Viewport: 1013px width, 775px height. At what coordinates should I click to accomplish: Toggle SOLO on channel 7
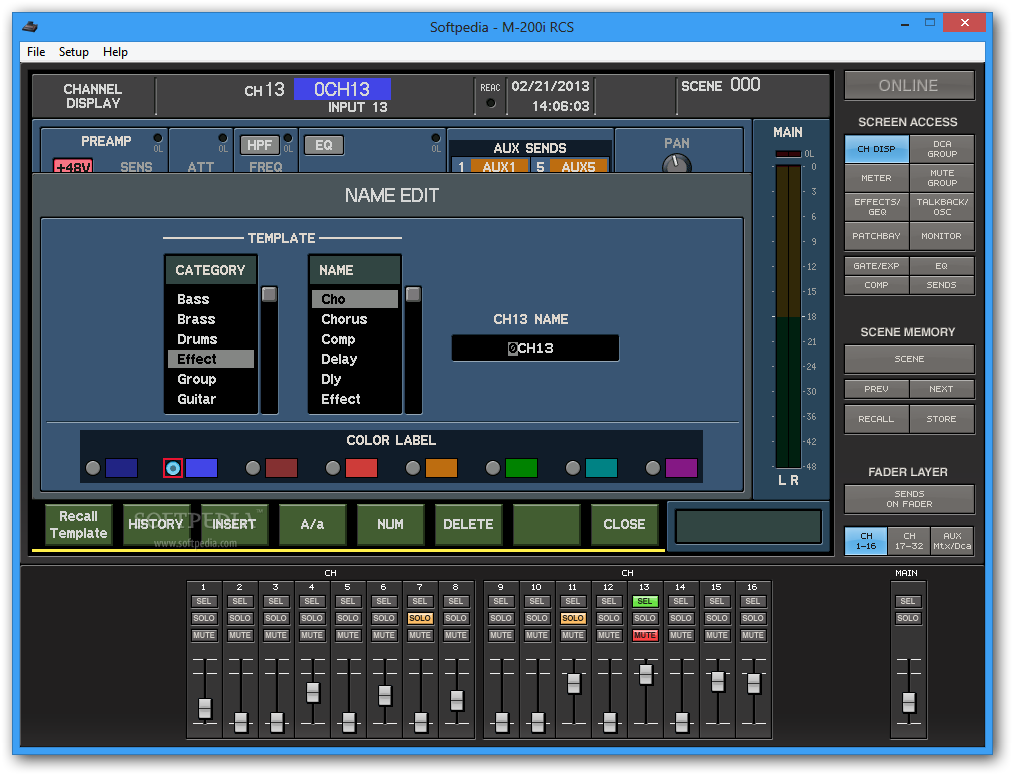pos(420,618)
